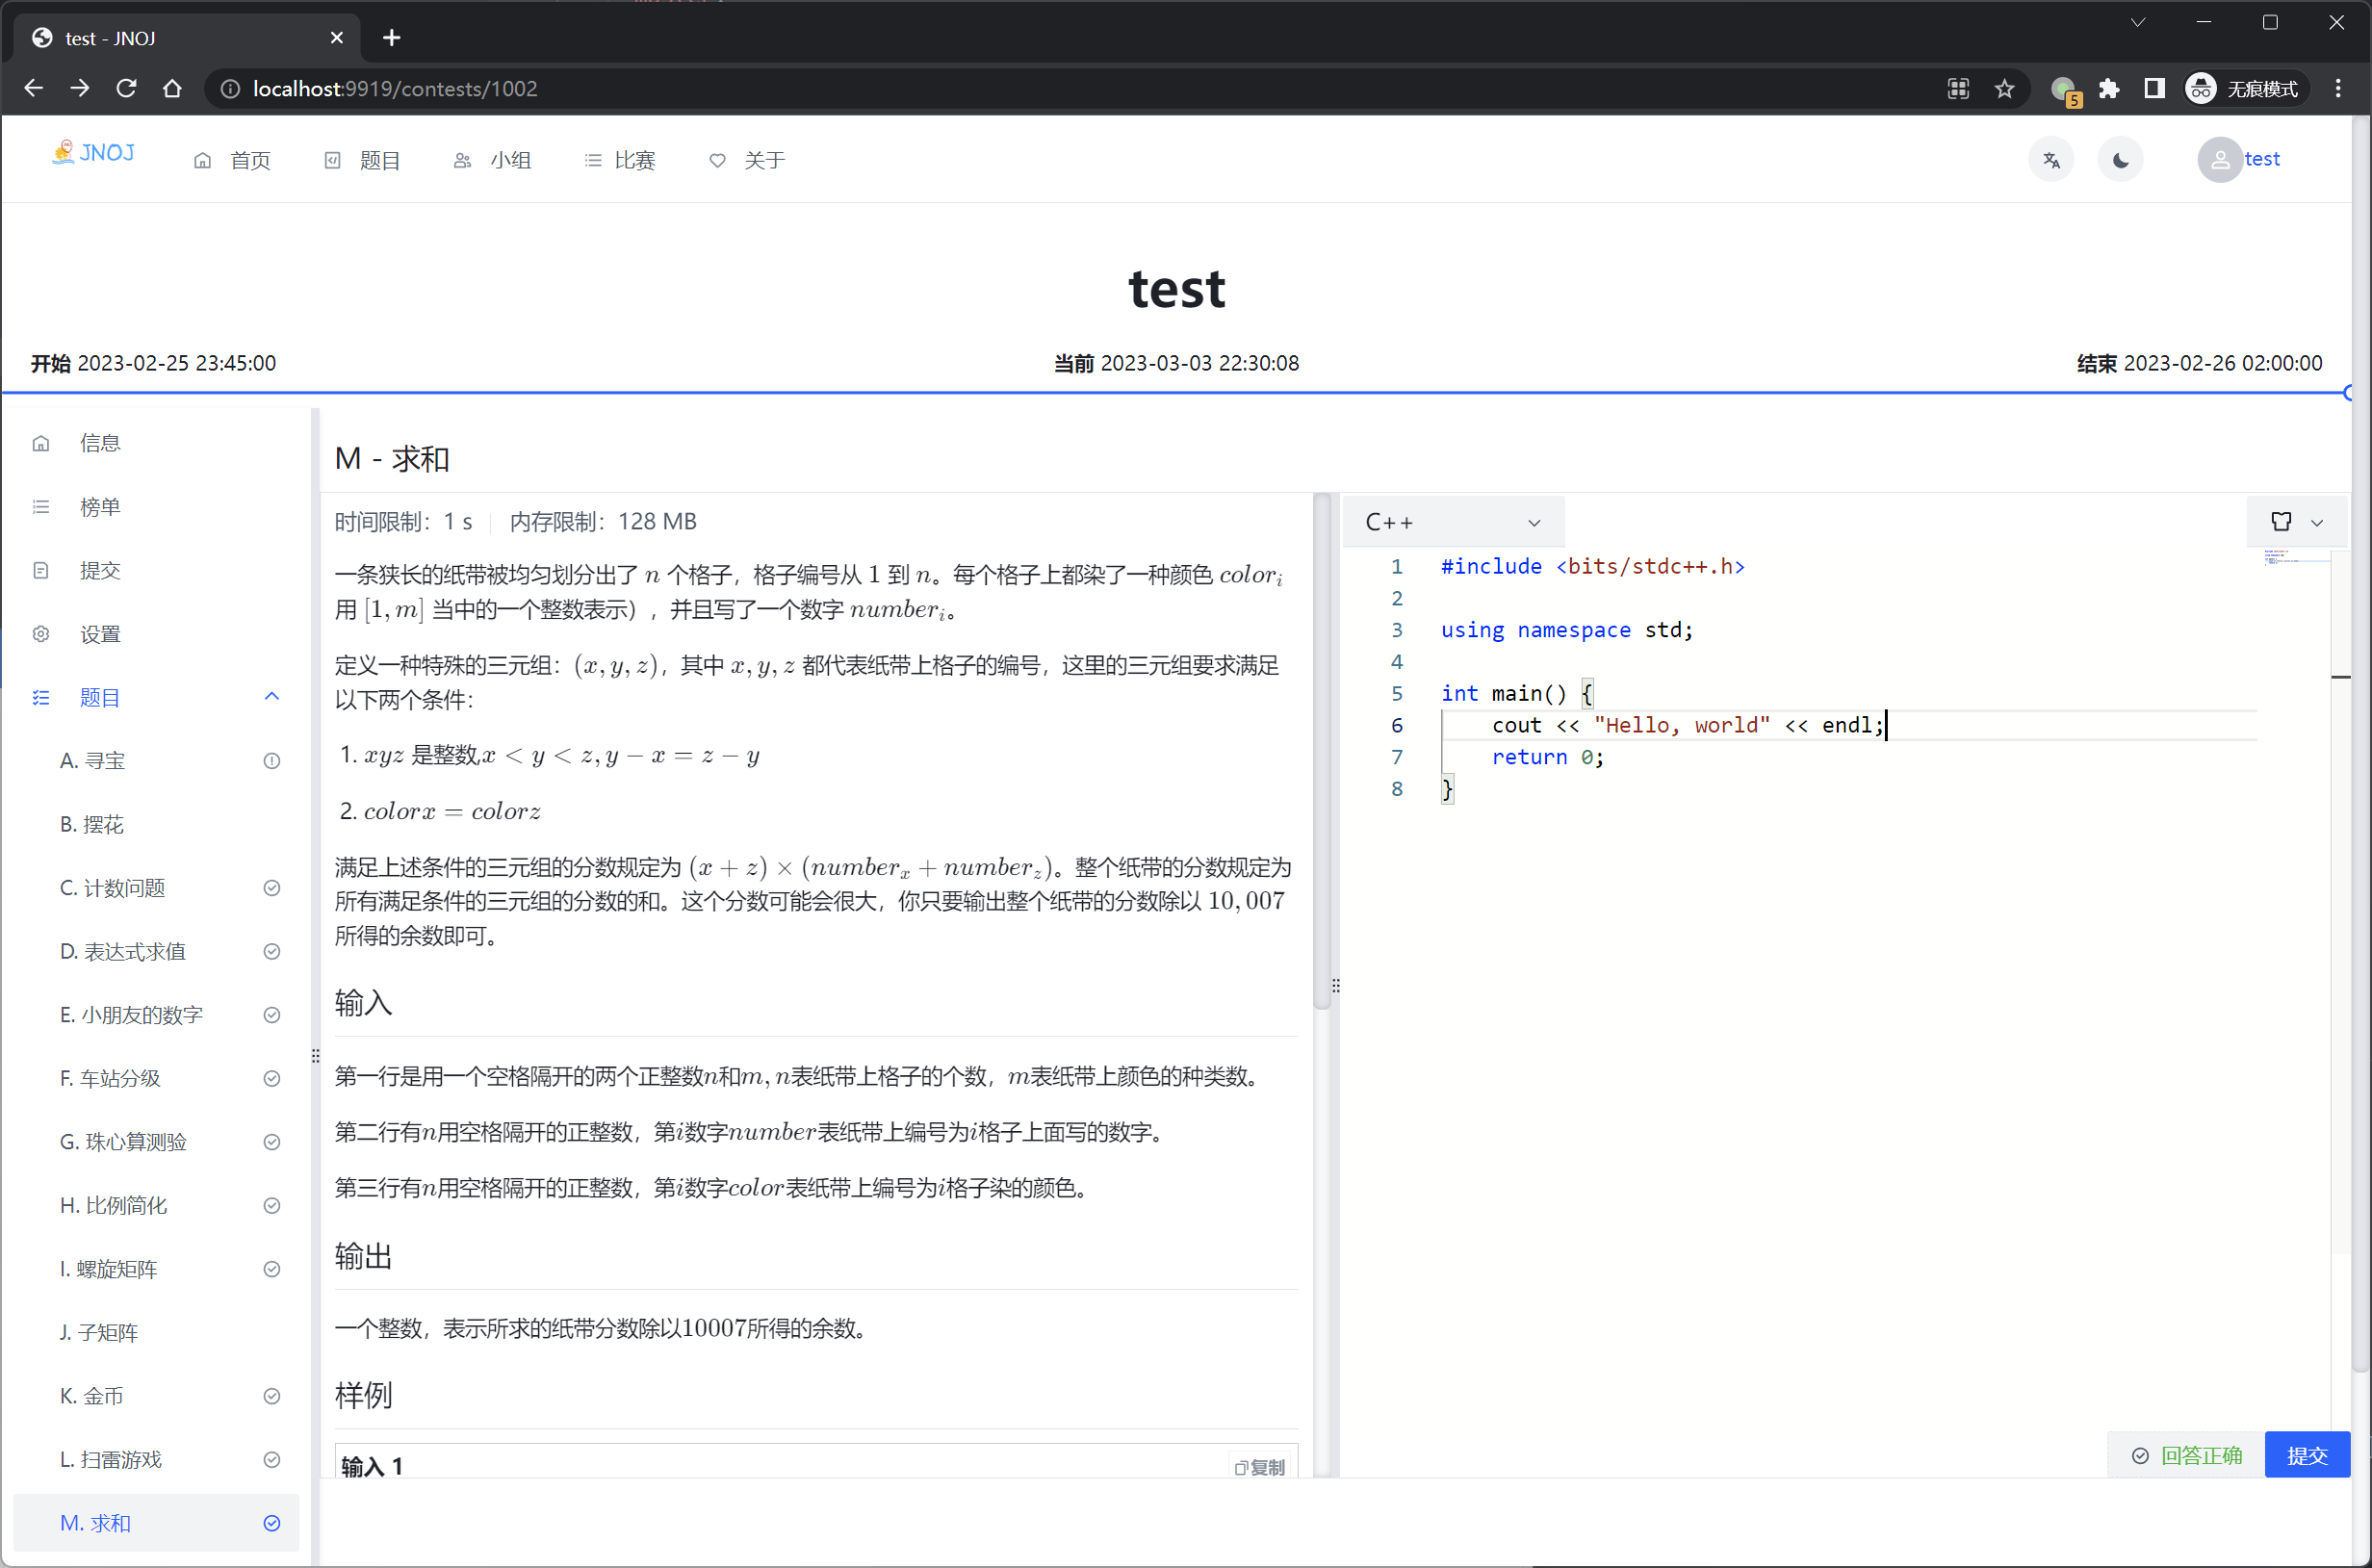Image resolution: width=2372 pixels, height=1568 pixels.
Task: Open the test username menu
Action: pyautogui.click(x=2261, y=159)
